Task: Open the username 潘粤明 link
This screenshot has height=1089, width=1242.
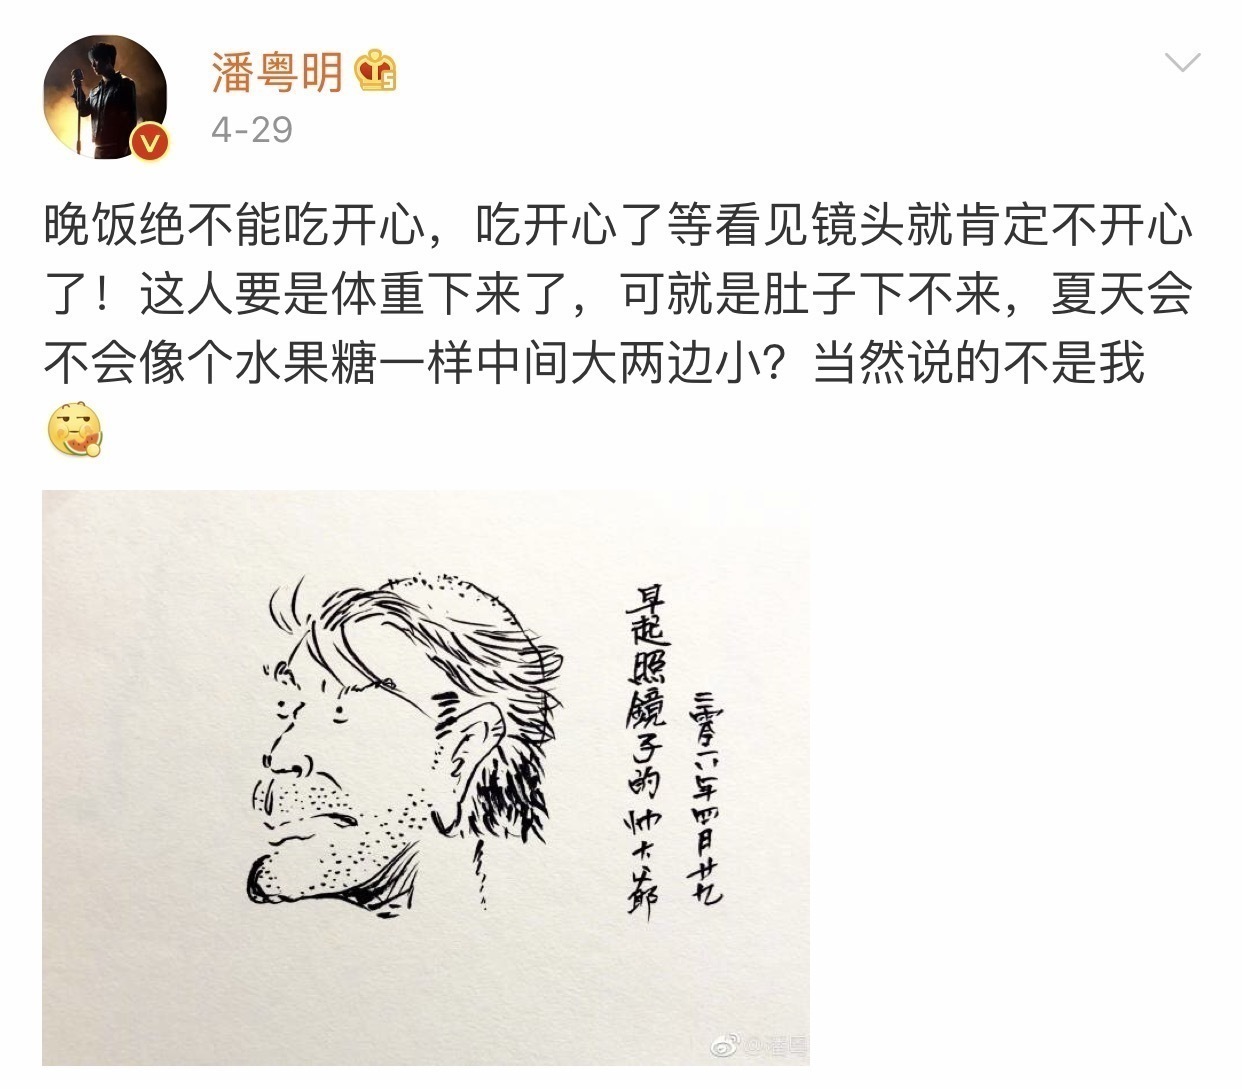Action: [x=276, y=71]
